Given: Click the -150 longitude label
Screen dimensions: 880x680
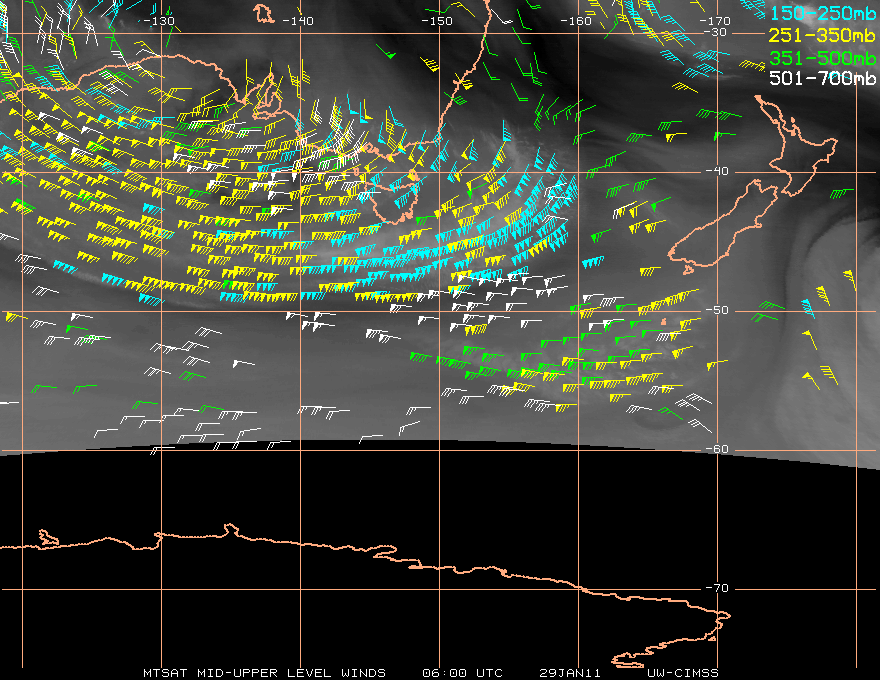Looking at the screenshot, I should click(437, 21).
